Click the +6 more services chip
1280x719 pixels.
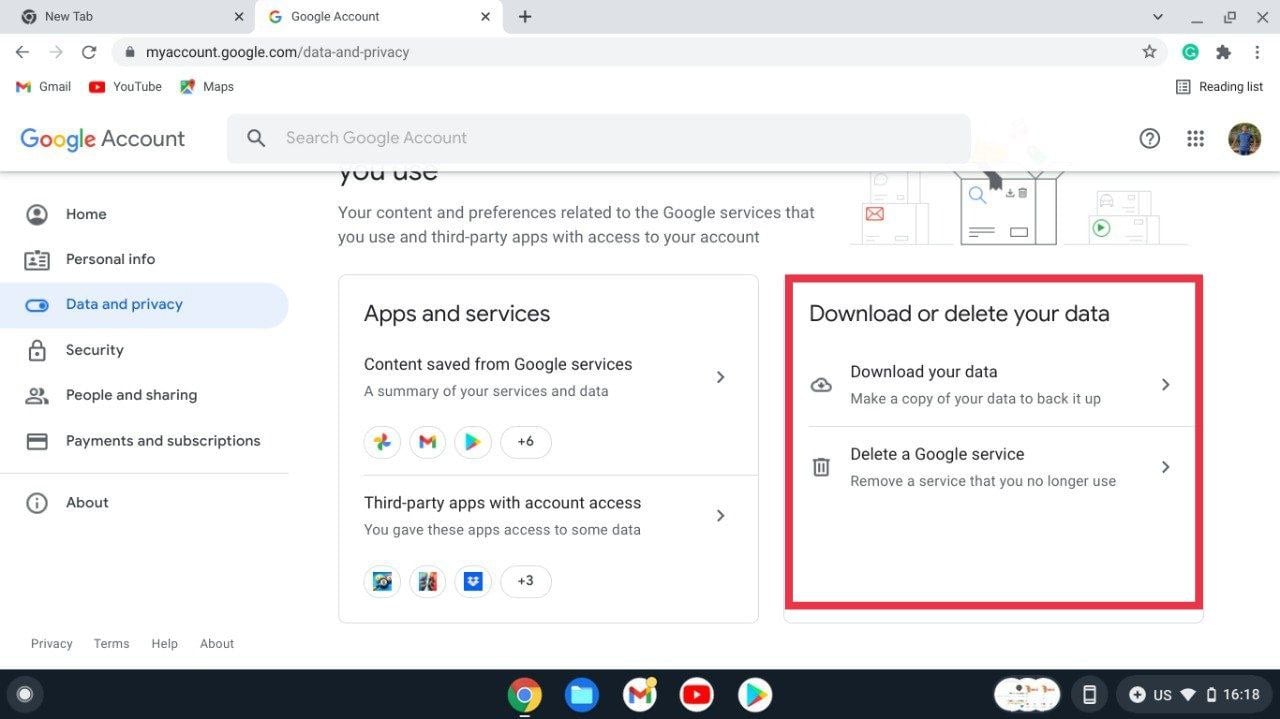(x=526, y=442)
